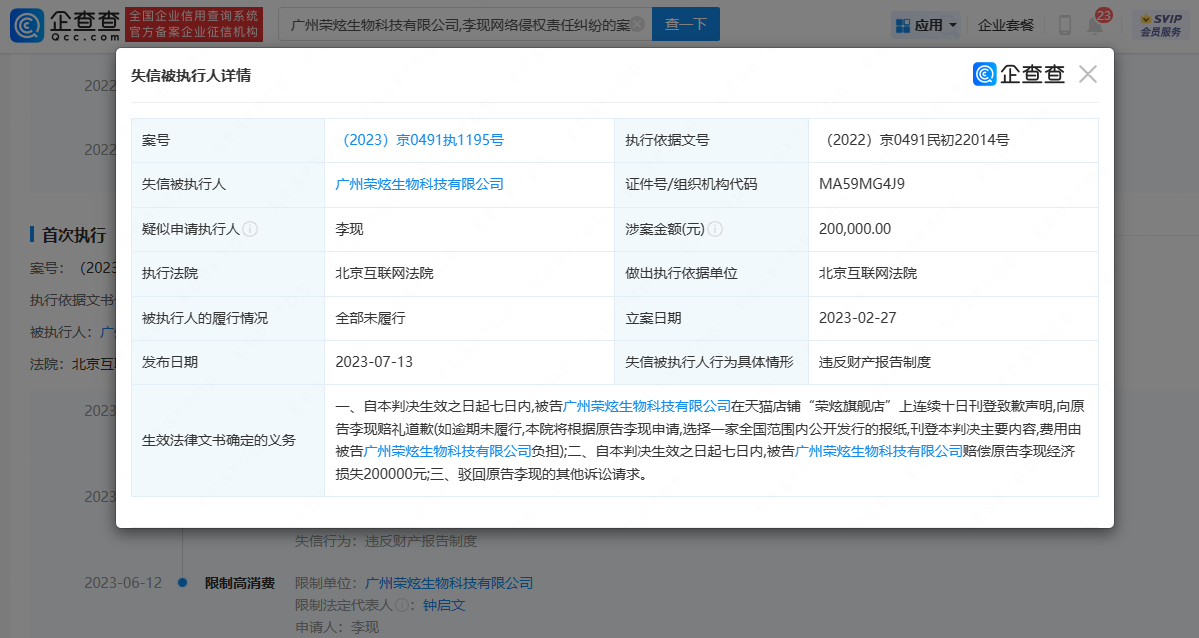Open company link before 负担 in obligations

pyautogui.click(x=447, y=451)
